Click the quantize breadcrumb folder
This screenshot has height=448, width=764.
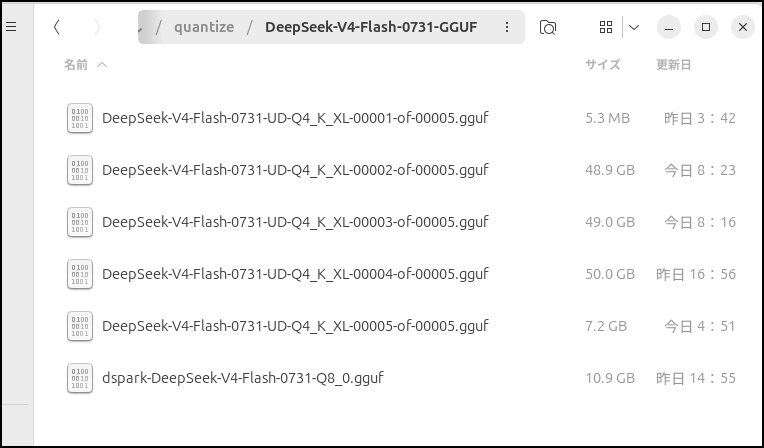pyautogui.click(x=204, y=27)
